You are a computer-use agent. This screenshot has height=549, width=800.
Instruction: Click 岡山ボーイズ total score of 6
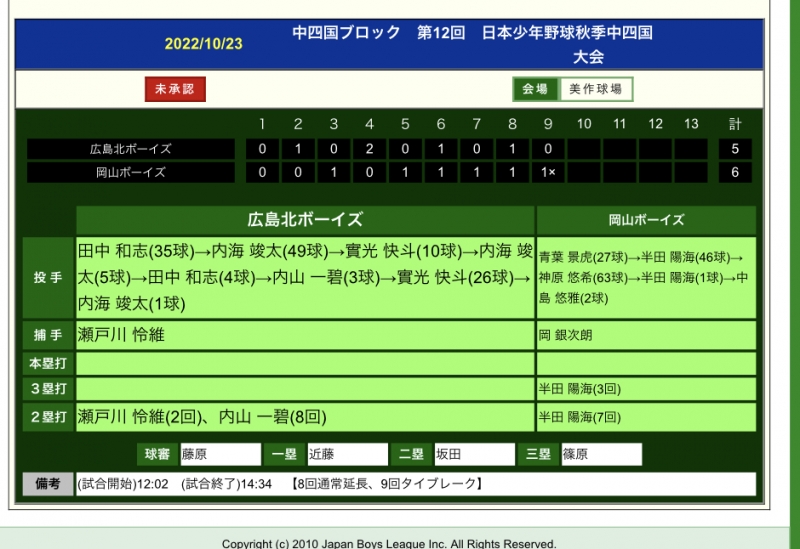pos(735,172)
